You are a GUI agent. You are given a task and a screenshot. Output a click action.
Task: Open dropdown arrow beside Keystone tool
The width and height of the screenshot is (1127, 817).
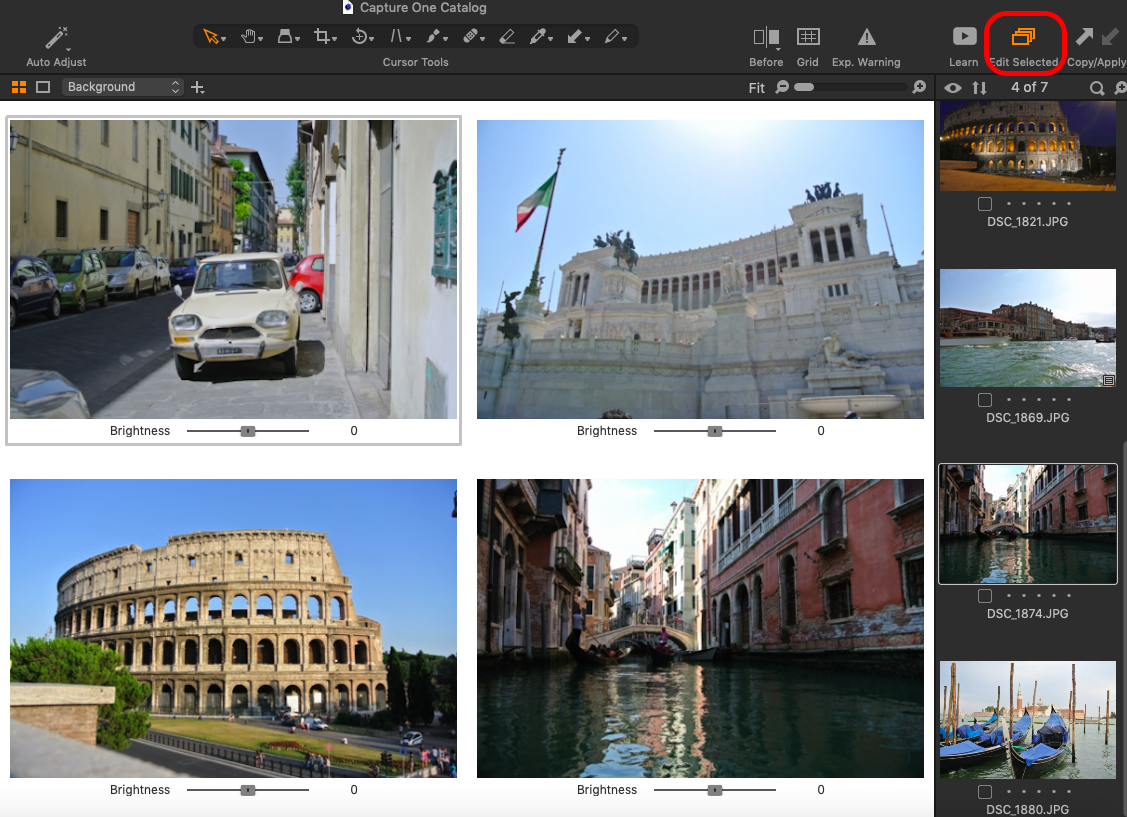[x=408, y=39]
